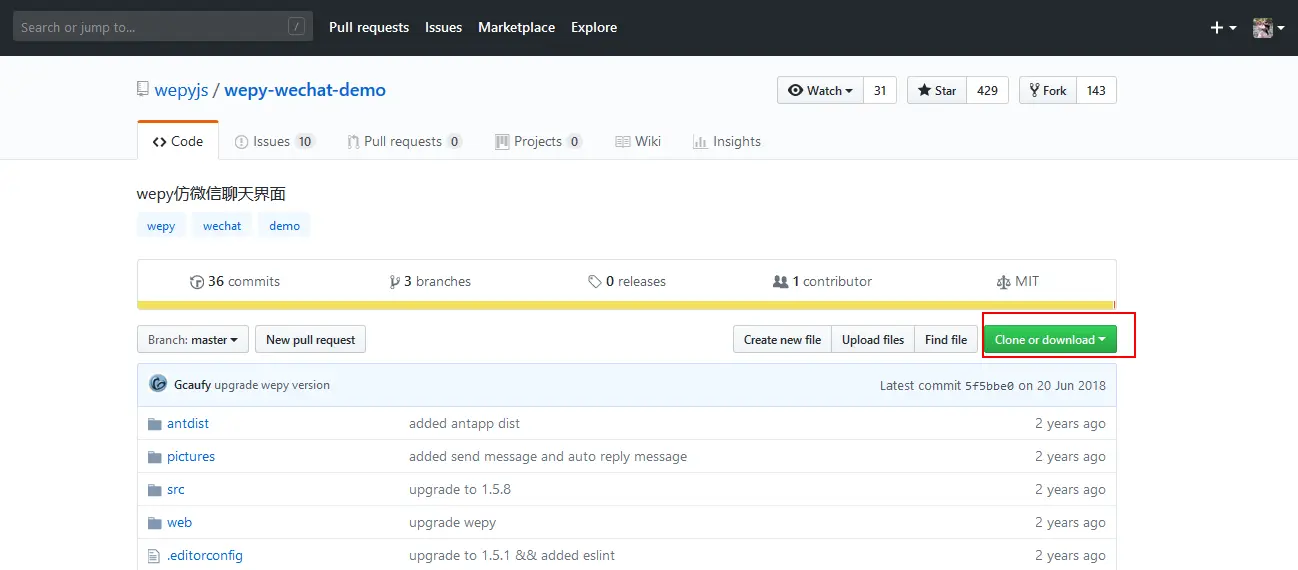Image resolution: width=1298 pixels, height=570 pixels.
Task: Click the antdist folder icon
Action: (x=154, y=424)
